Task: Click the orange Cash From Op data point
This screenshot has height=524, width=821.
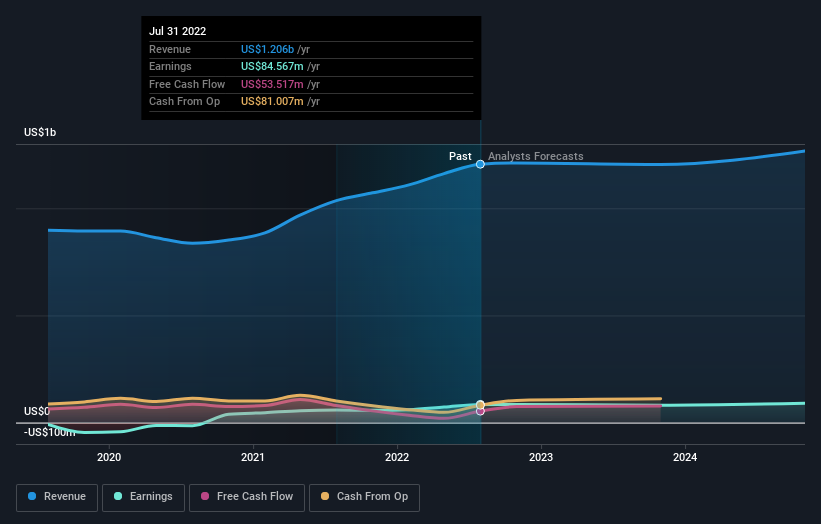Action: [x=480, y=405]
